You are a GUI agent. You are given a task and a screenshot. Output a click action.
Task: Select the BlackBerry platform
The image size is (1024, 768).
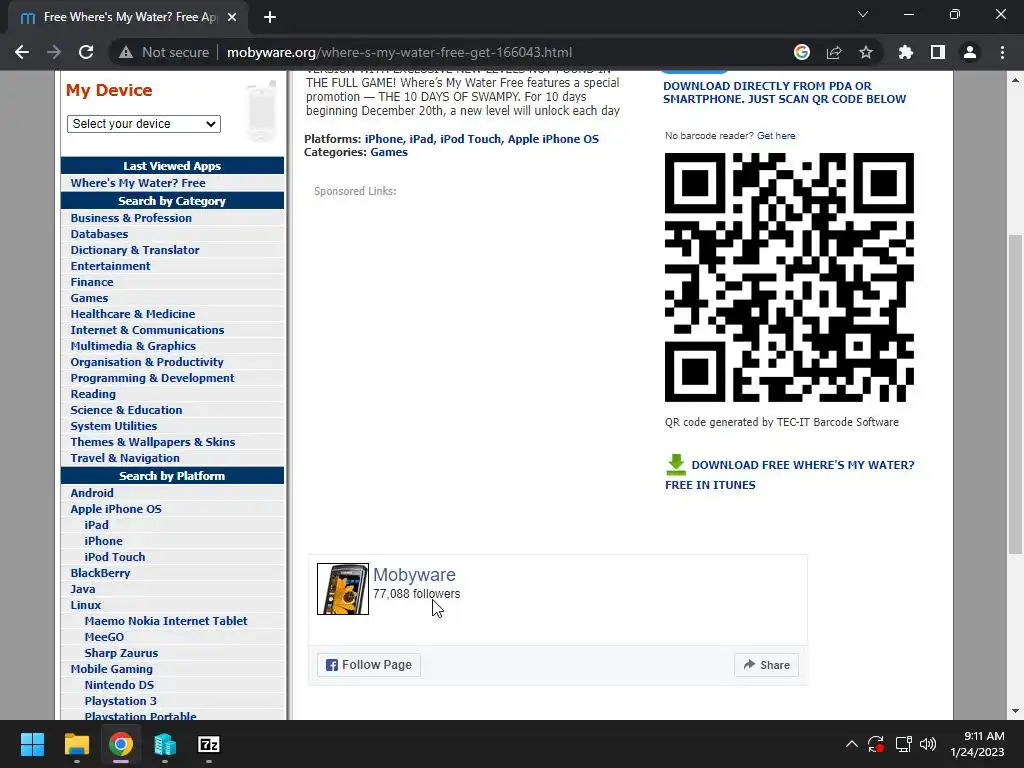tap(101, 573)
